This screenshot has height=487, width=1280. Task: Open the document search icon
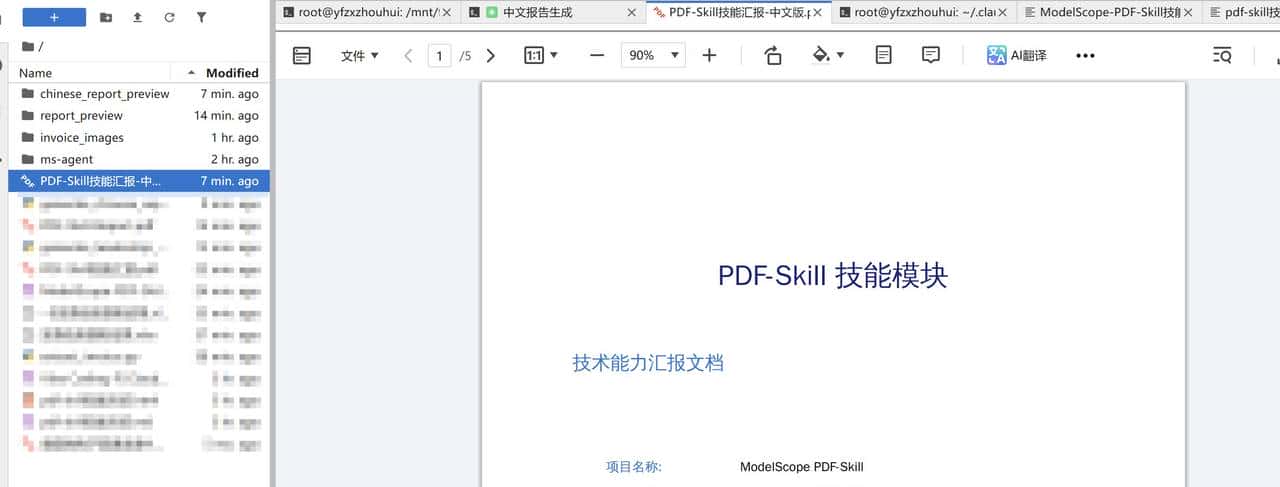pos(1222,56)
